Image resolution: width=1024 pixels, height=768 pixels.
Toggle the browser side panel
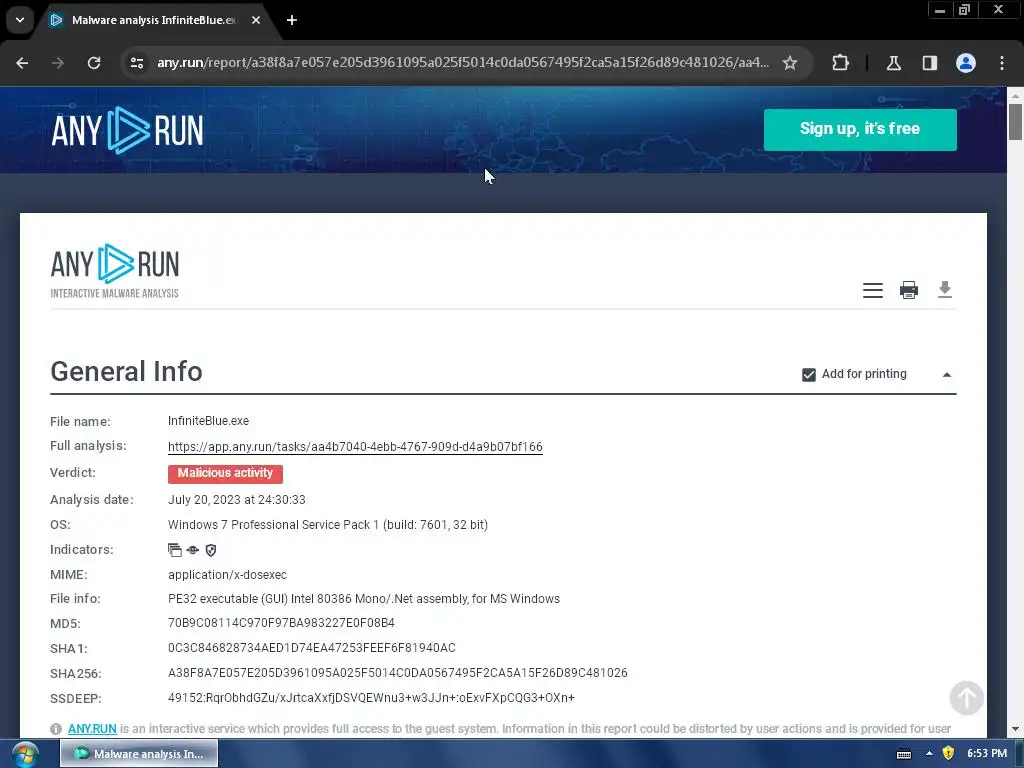930,63
